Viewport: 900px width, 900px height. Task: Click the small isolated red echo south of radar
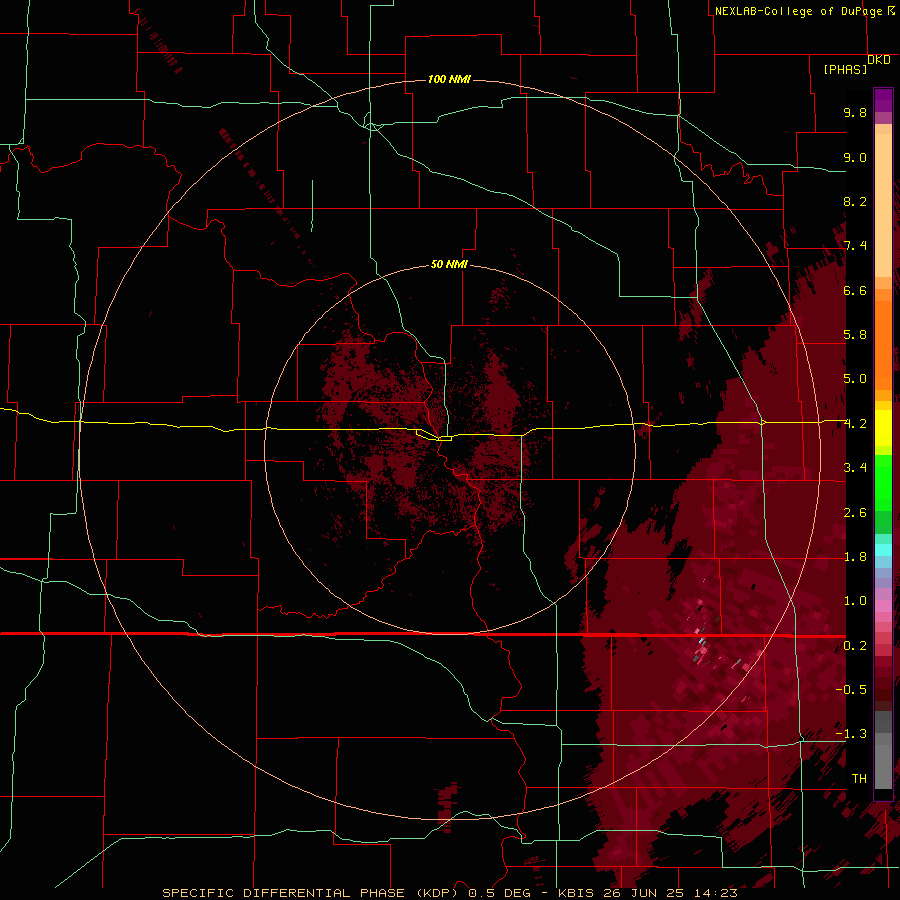pos(448,806)
